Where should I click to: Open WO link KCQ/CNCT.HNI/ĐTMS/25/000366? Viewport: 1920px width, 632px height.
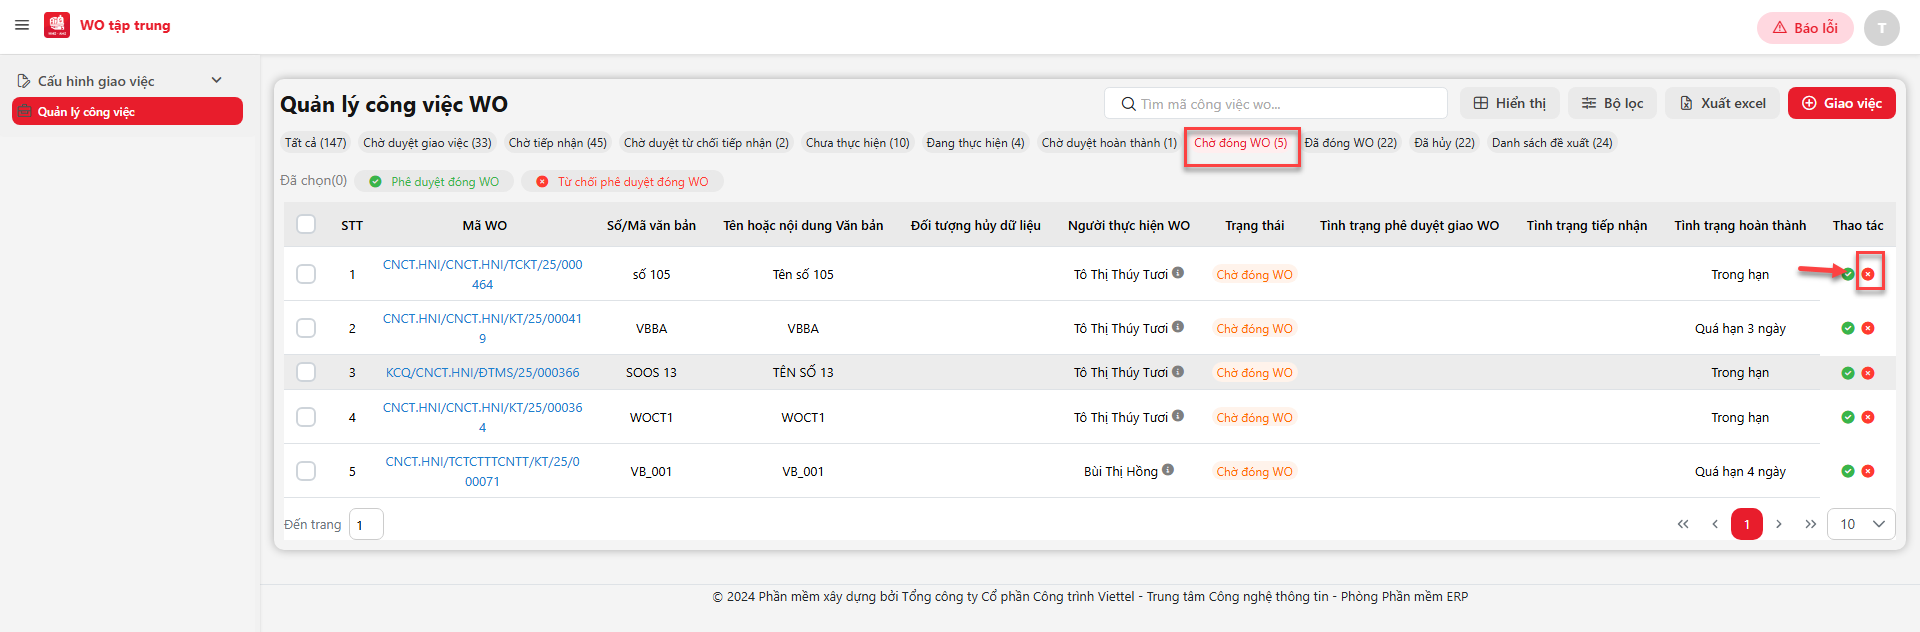(483, 372)
